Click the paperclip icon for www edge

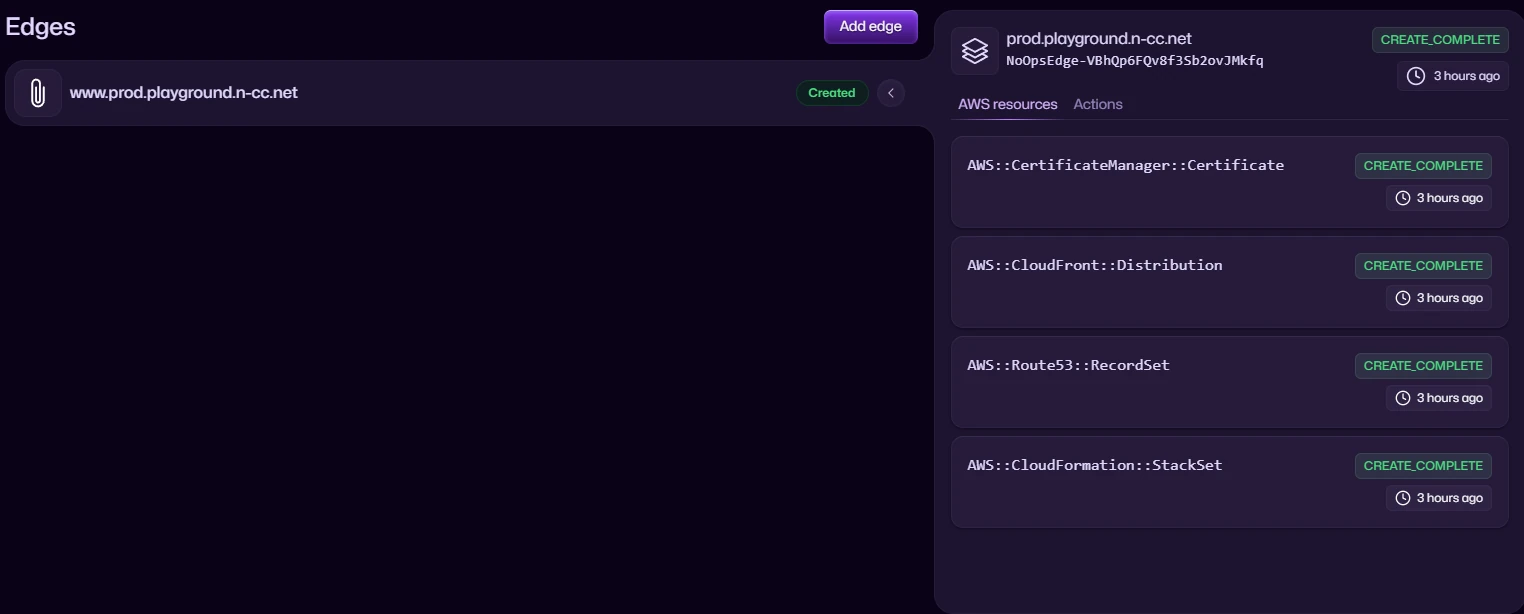point(38,93)
